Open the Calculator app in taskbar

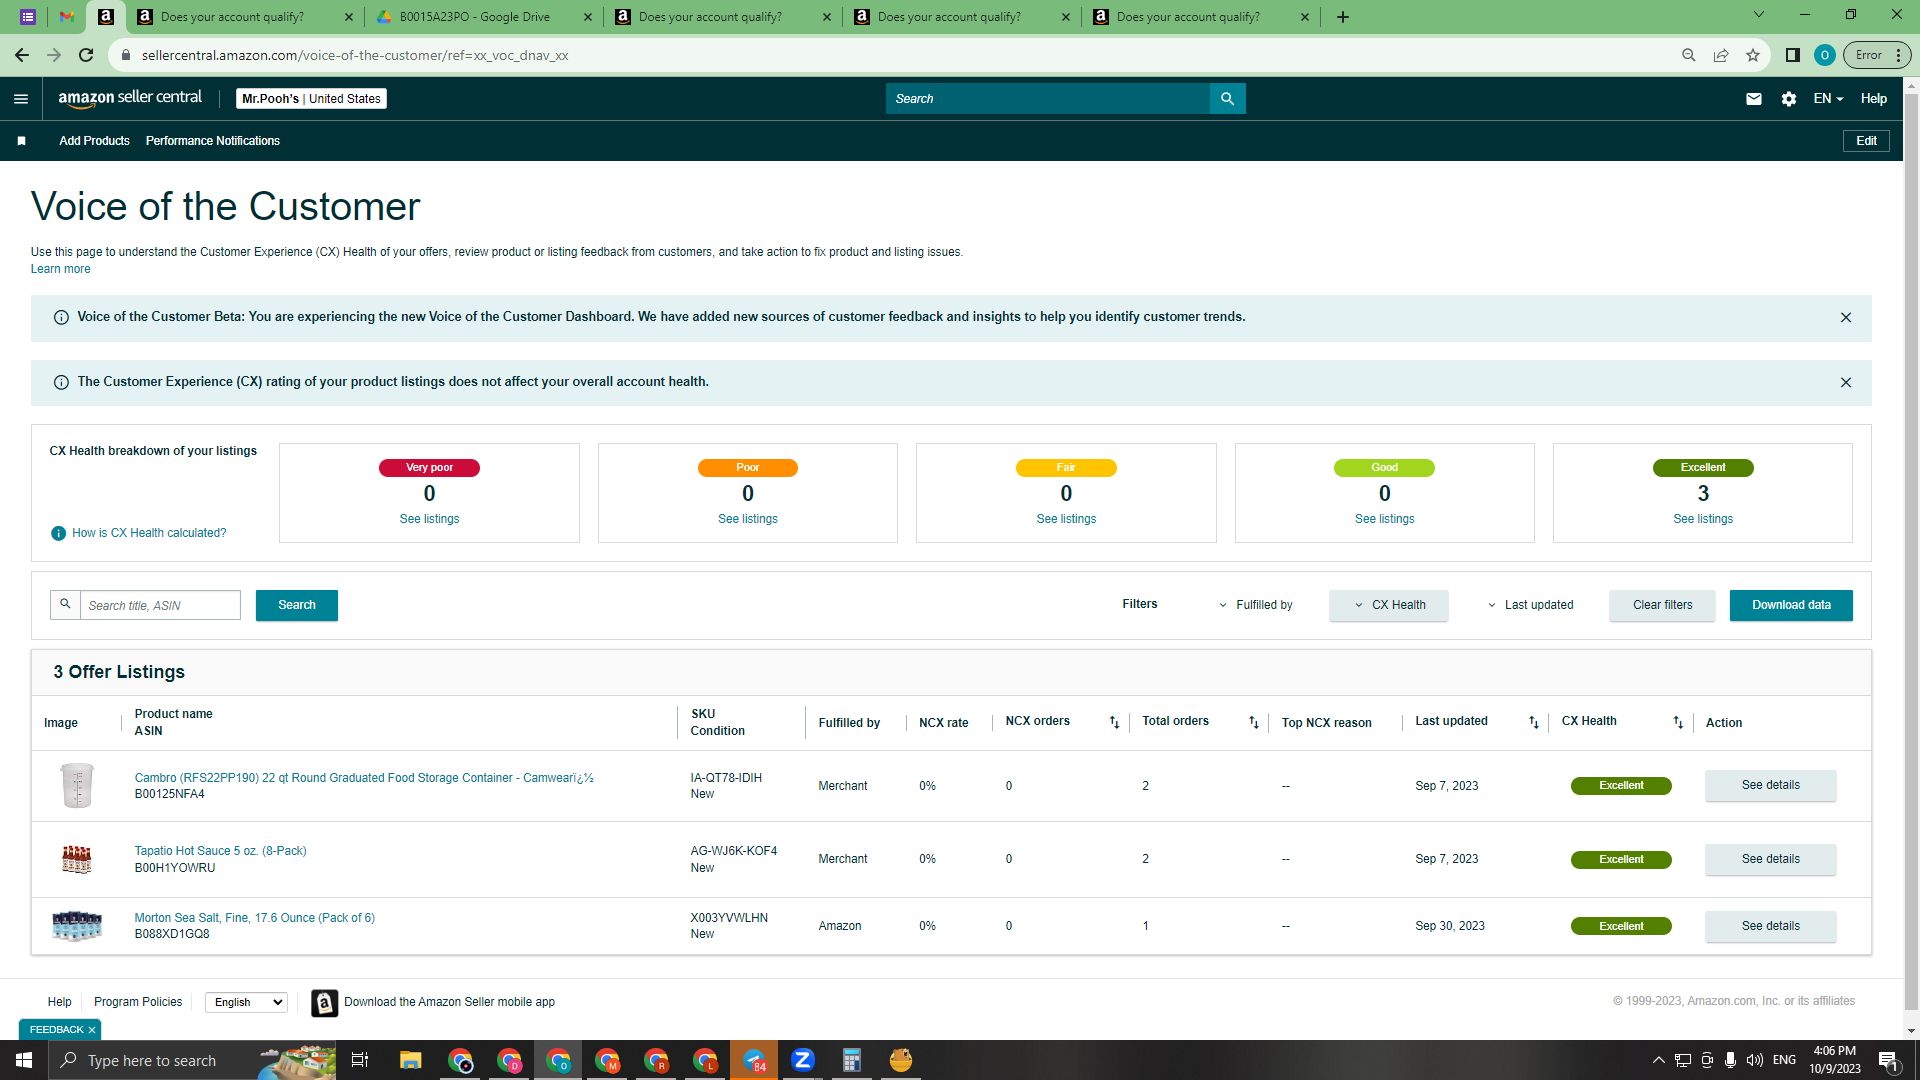[x=851, y=1060]
